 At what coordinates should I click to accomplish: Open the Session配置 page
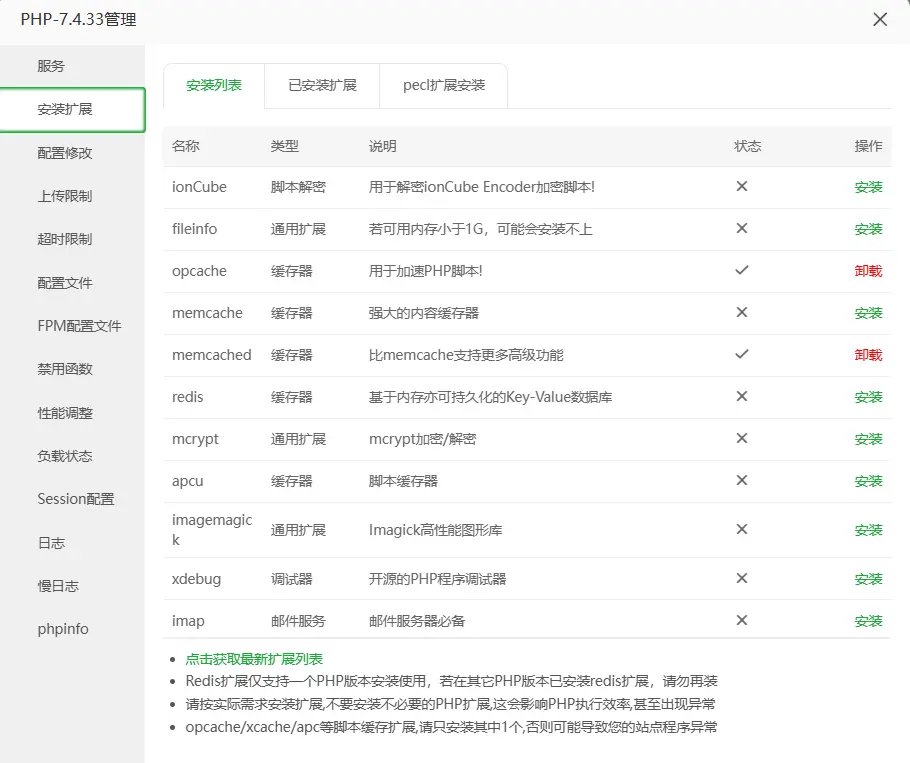click(76, 499)
